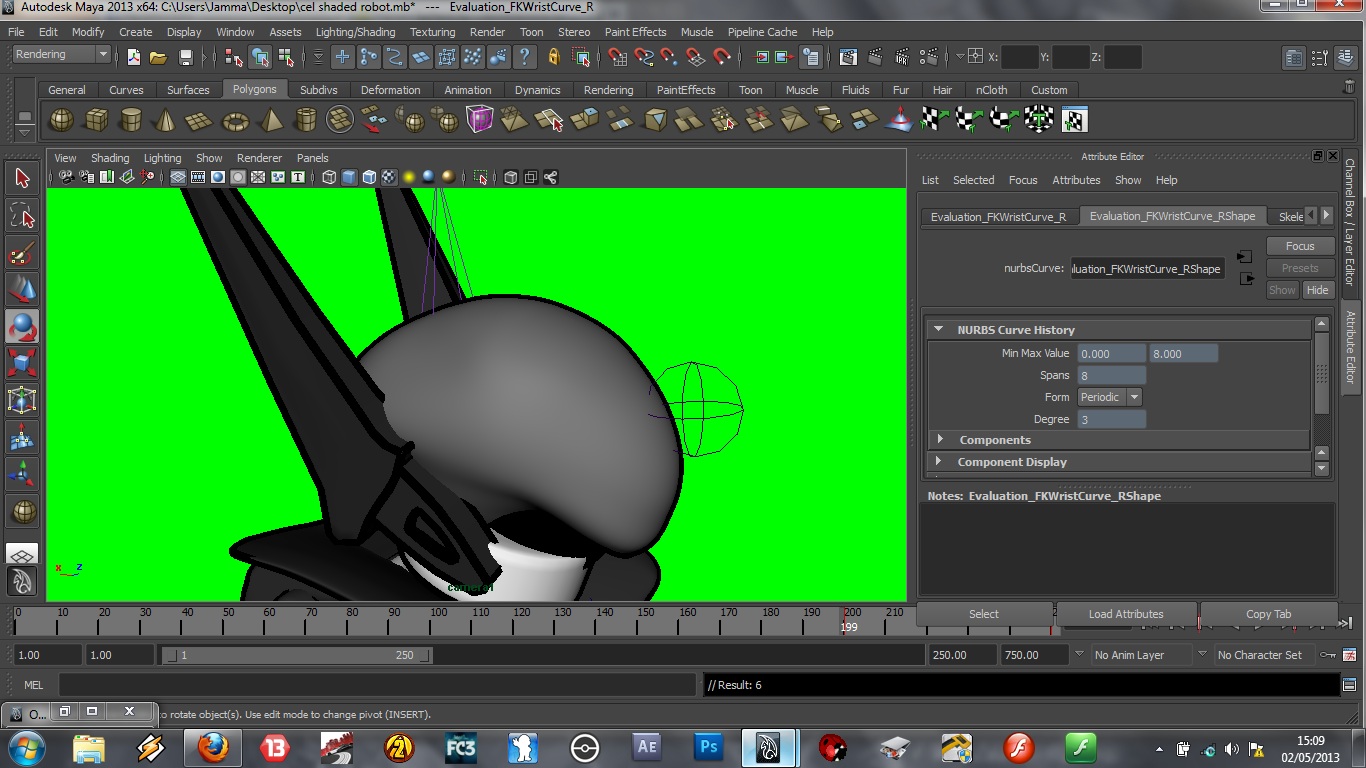Select the Polygon Sphere creation icon
The height and width of the screenshot is (768, 1366).
[x=60, y=119]
